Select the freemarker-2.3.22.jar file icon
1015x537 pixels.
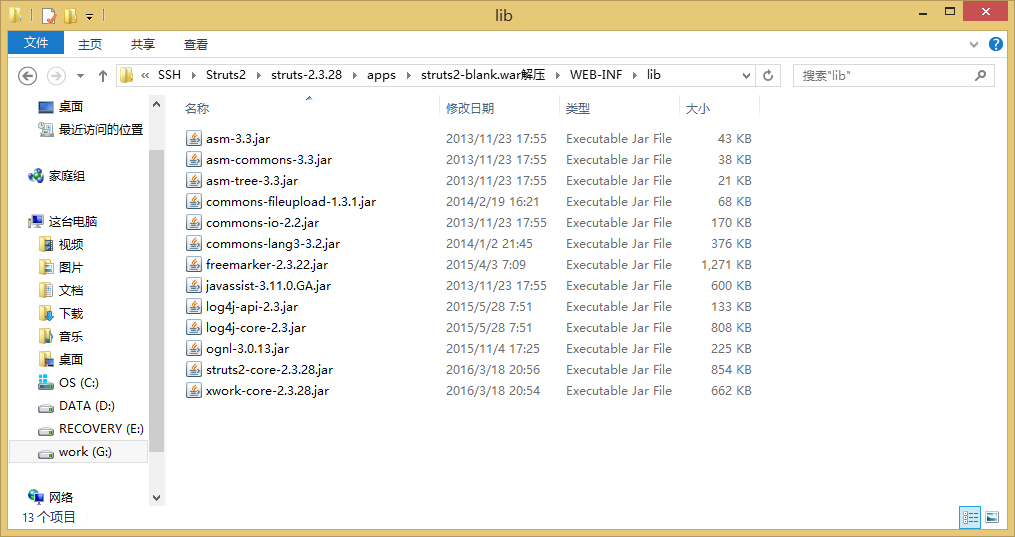[194, 264]
